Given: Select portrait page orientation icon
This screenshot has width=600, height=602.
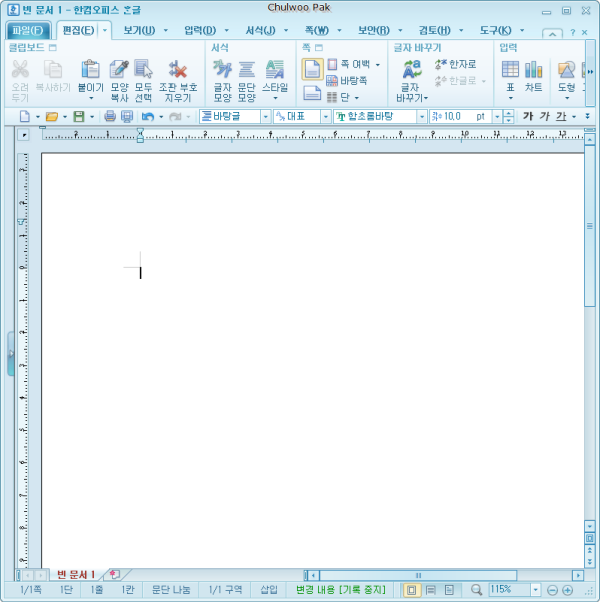Looking at the screenshot, I should (x=312, y=69).
